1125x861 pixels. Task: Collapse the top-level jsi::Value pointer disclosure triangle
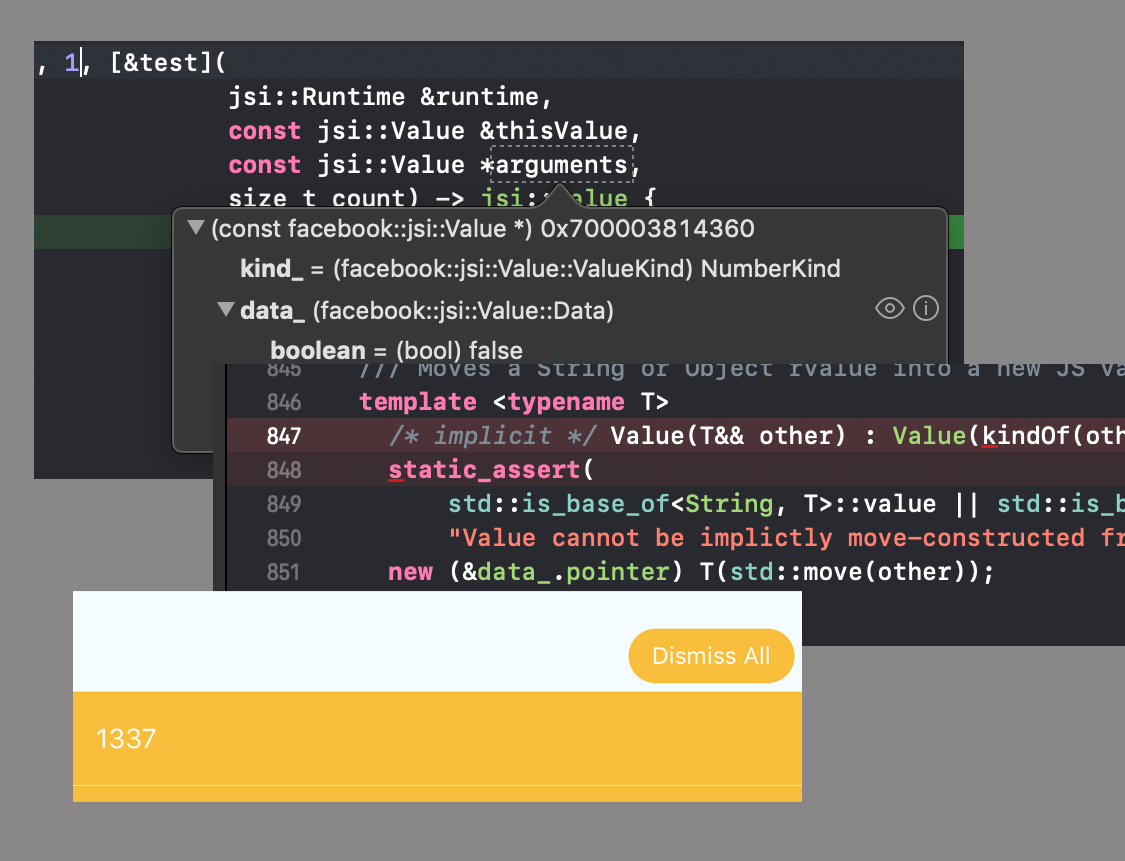196,228
